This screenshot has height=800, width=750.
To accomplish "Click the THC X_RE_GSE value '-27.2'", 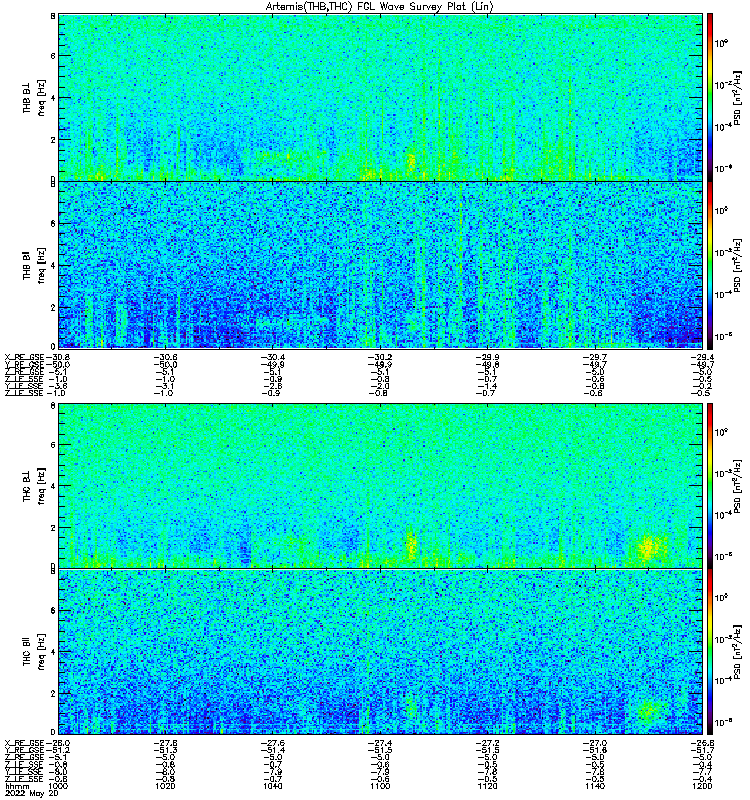I will [x=488, y=743].
